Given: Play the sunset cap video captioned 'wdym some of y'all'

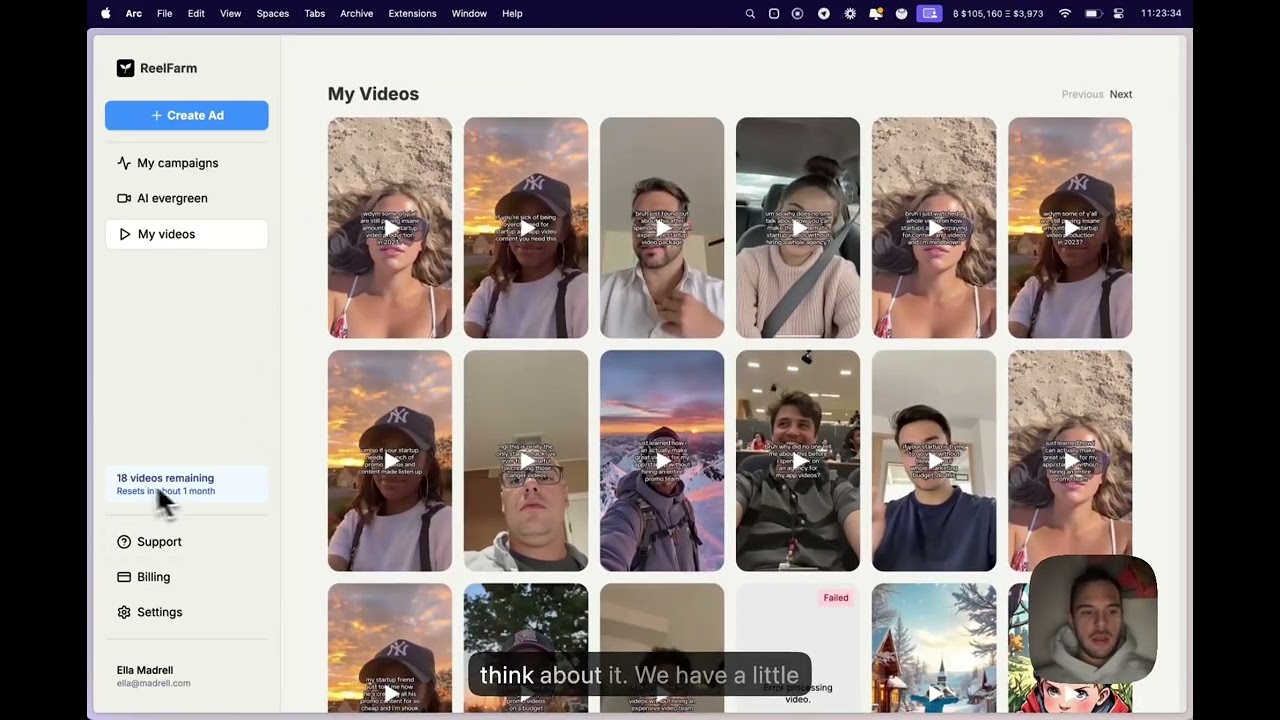Looking at the screenshot, I should (1070, 228).
